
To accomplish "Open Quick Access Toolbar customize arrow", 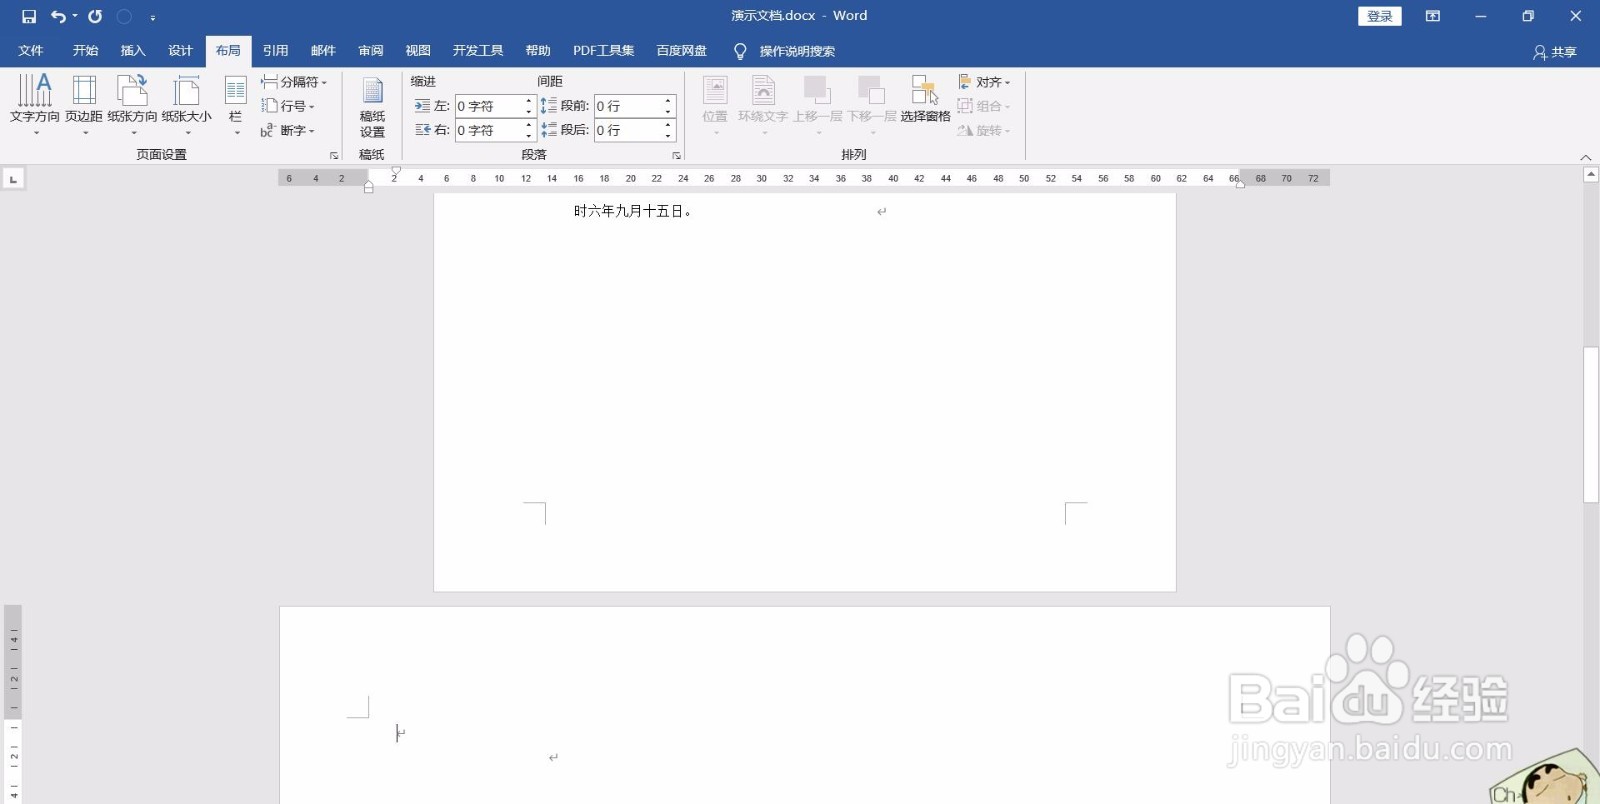I will pos(153,17).
